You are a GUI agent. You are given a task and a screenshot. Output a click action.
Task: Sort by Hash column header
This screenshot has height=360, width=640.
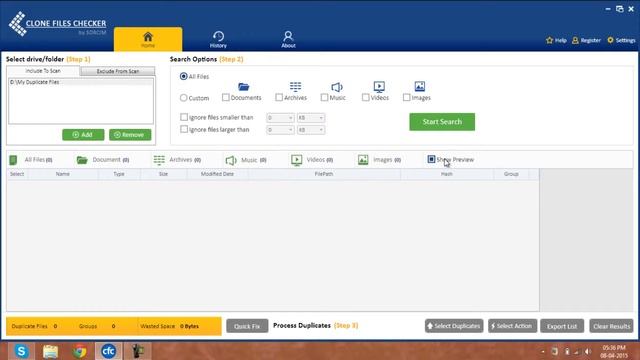(x=447, y=174)
